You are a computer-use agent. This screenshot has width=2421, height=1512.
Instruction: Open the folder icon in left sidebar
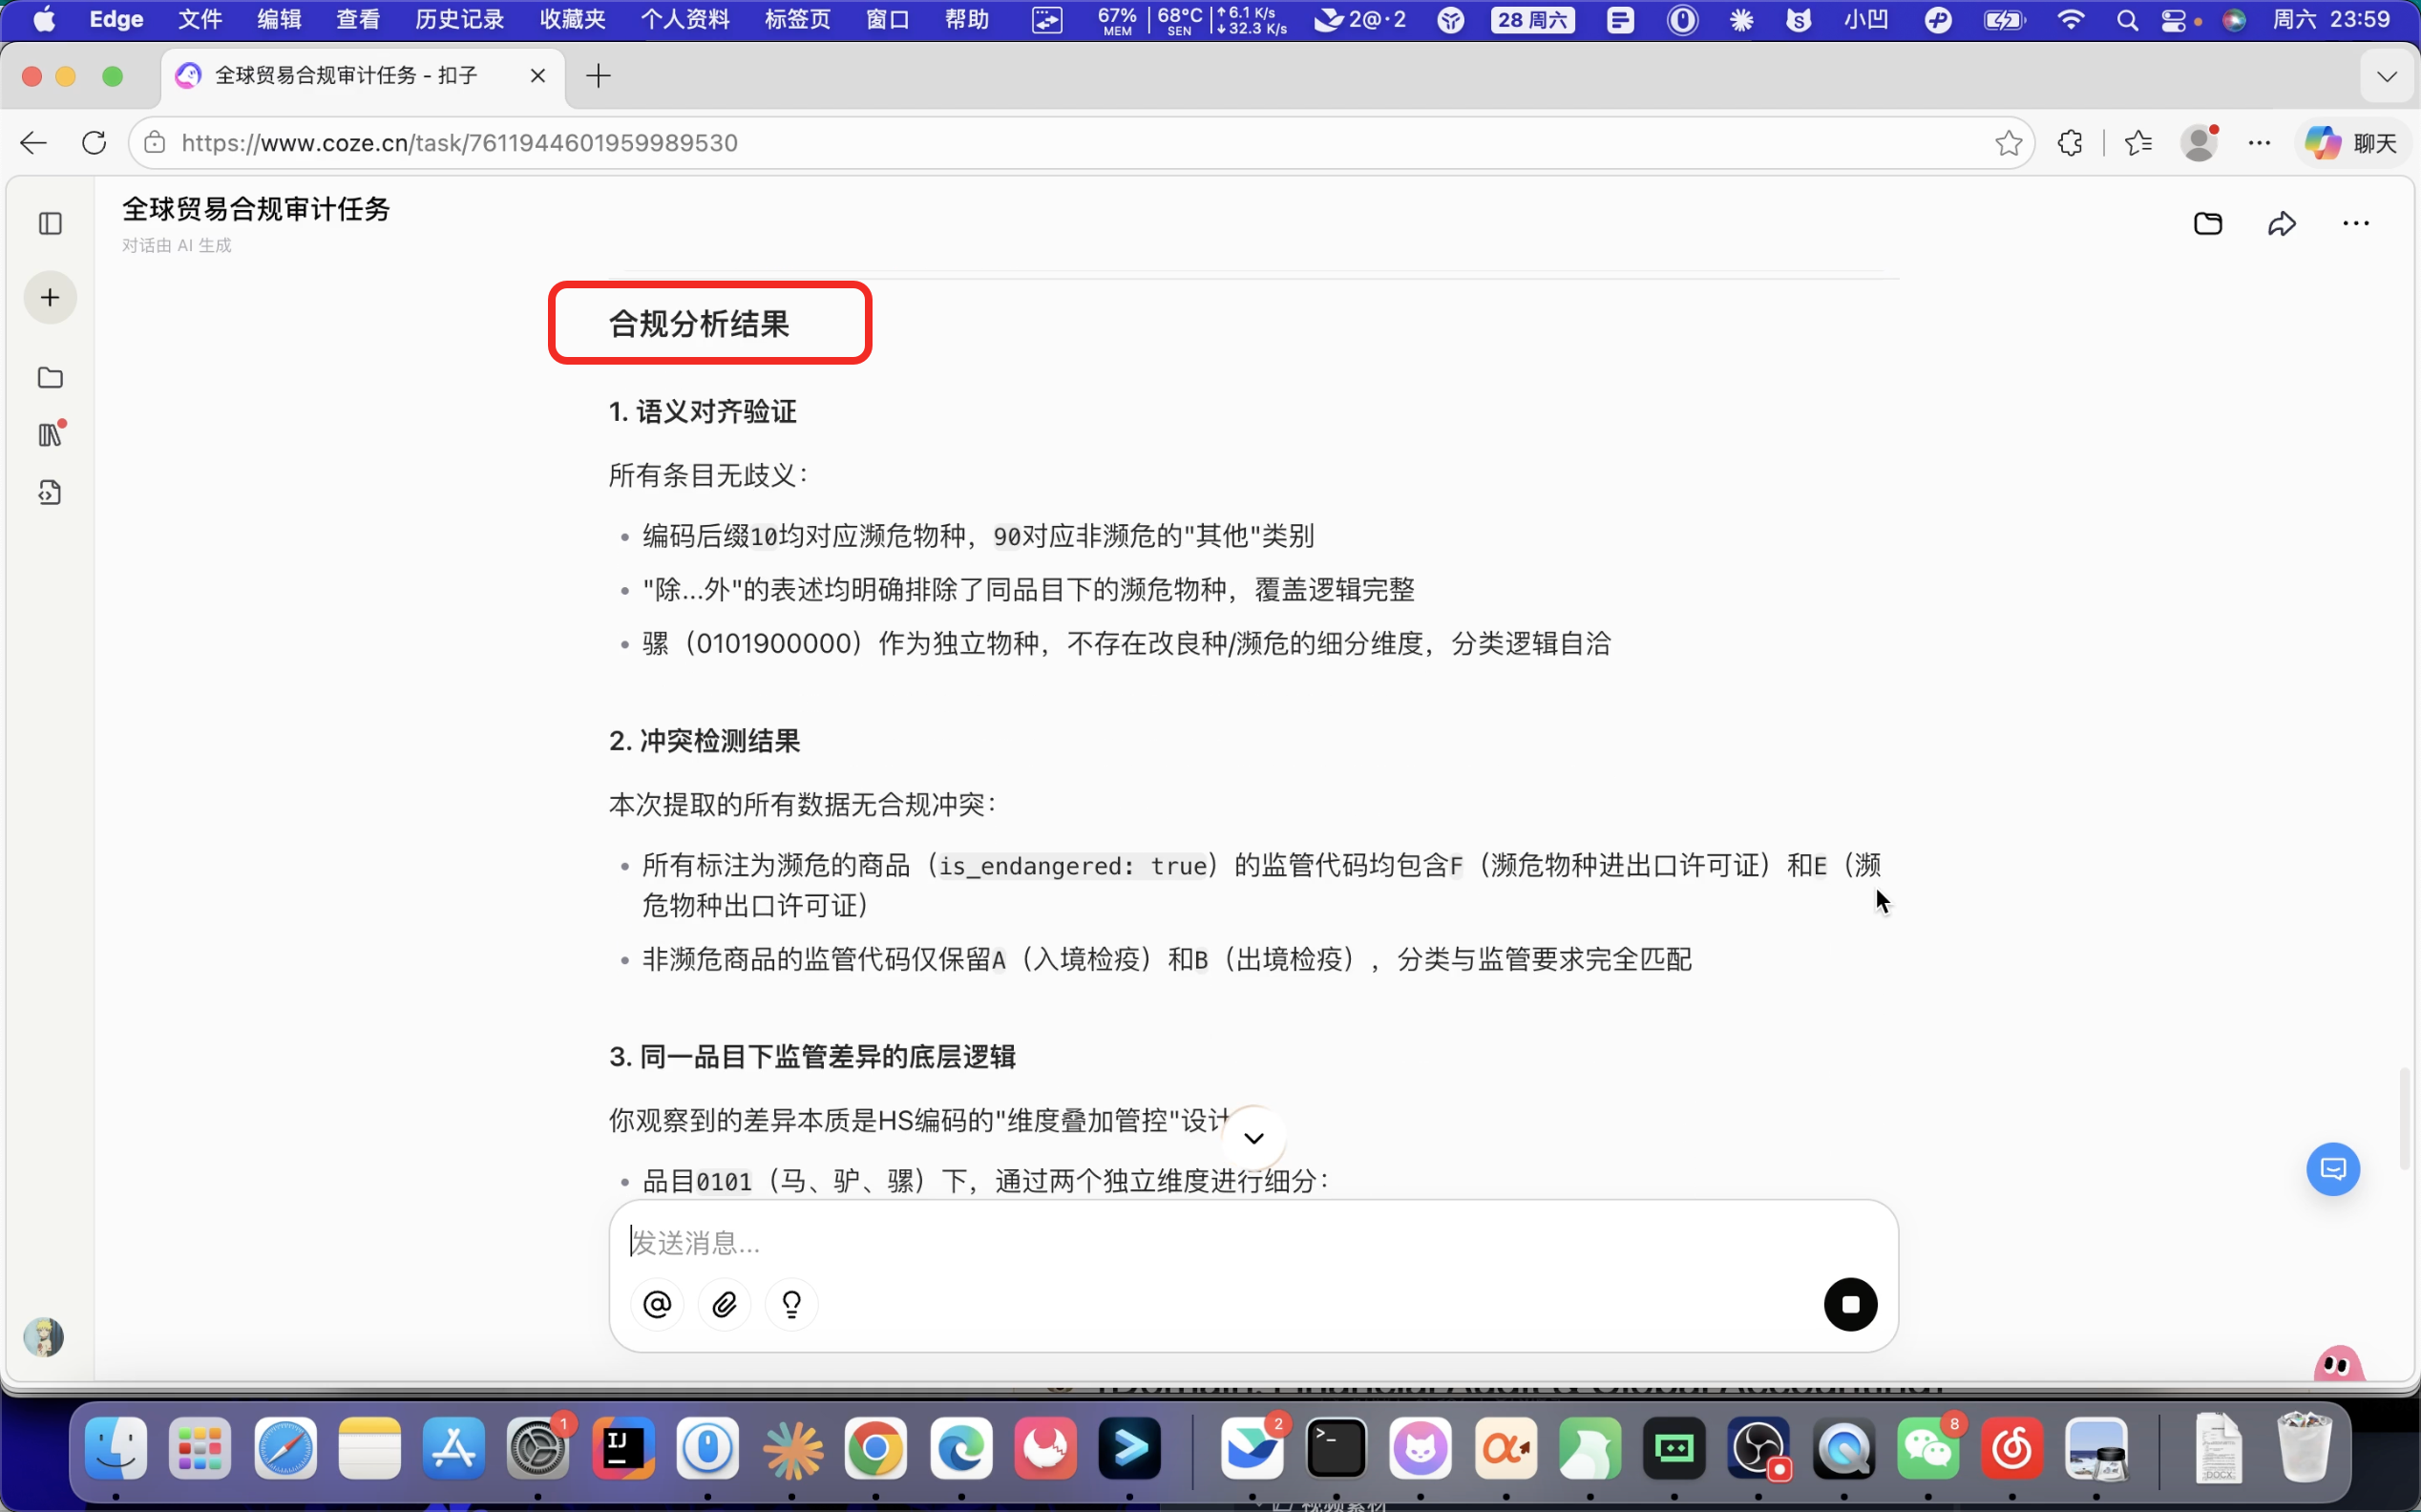click(50, 377)
